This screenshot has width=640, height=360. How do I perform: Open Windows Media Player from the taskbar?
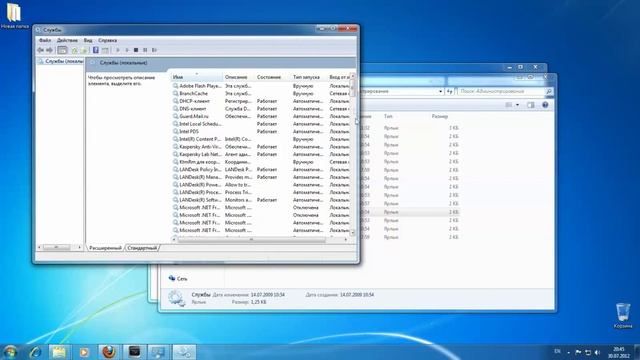pos(84,352)
